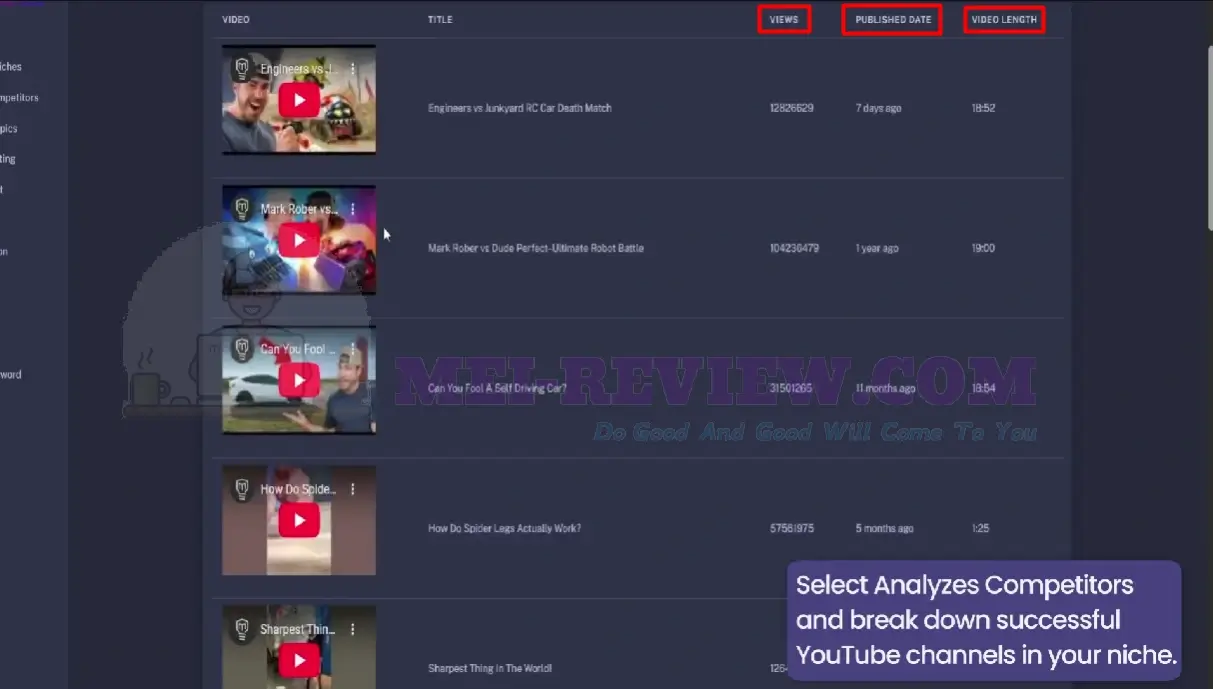Open the 'Sharpest Thin...' overlay title link

point(298,629)
